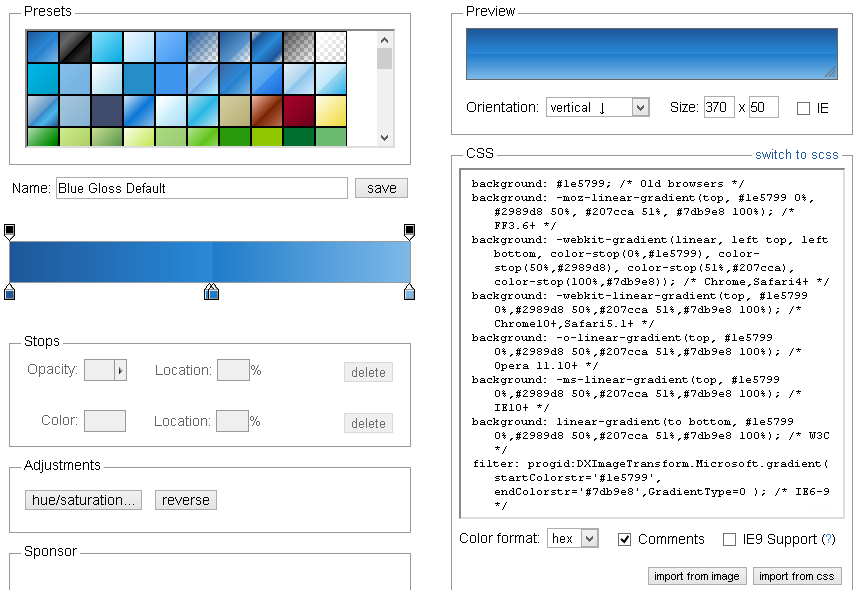Click the gradient editor bar
Screen dimensions: 858x590
click(x=210, y=262)
